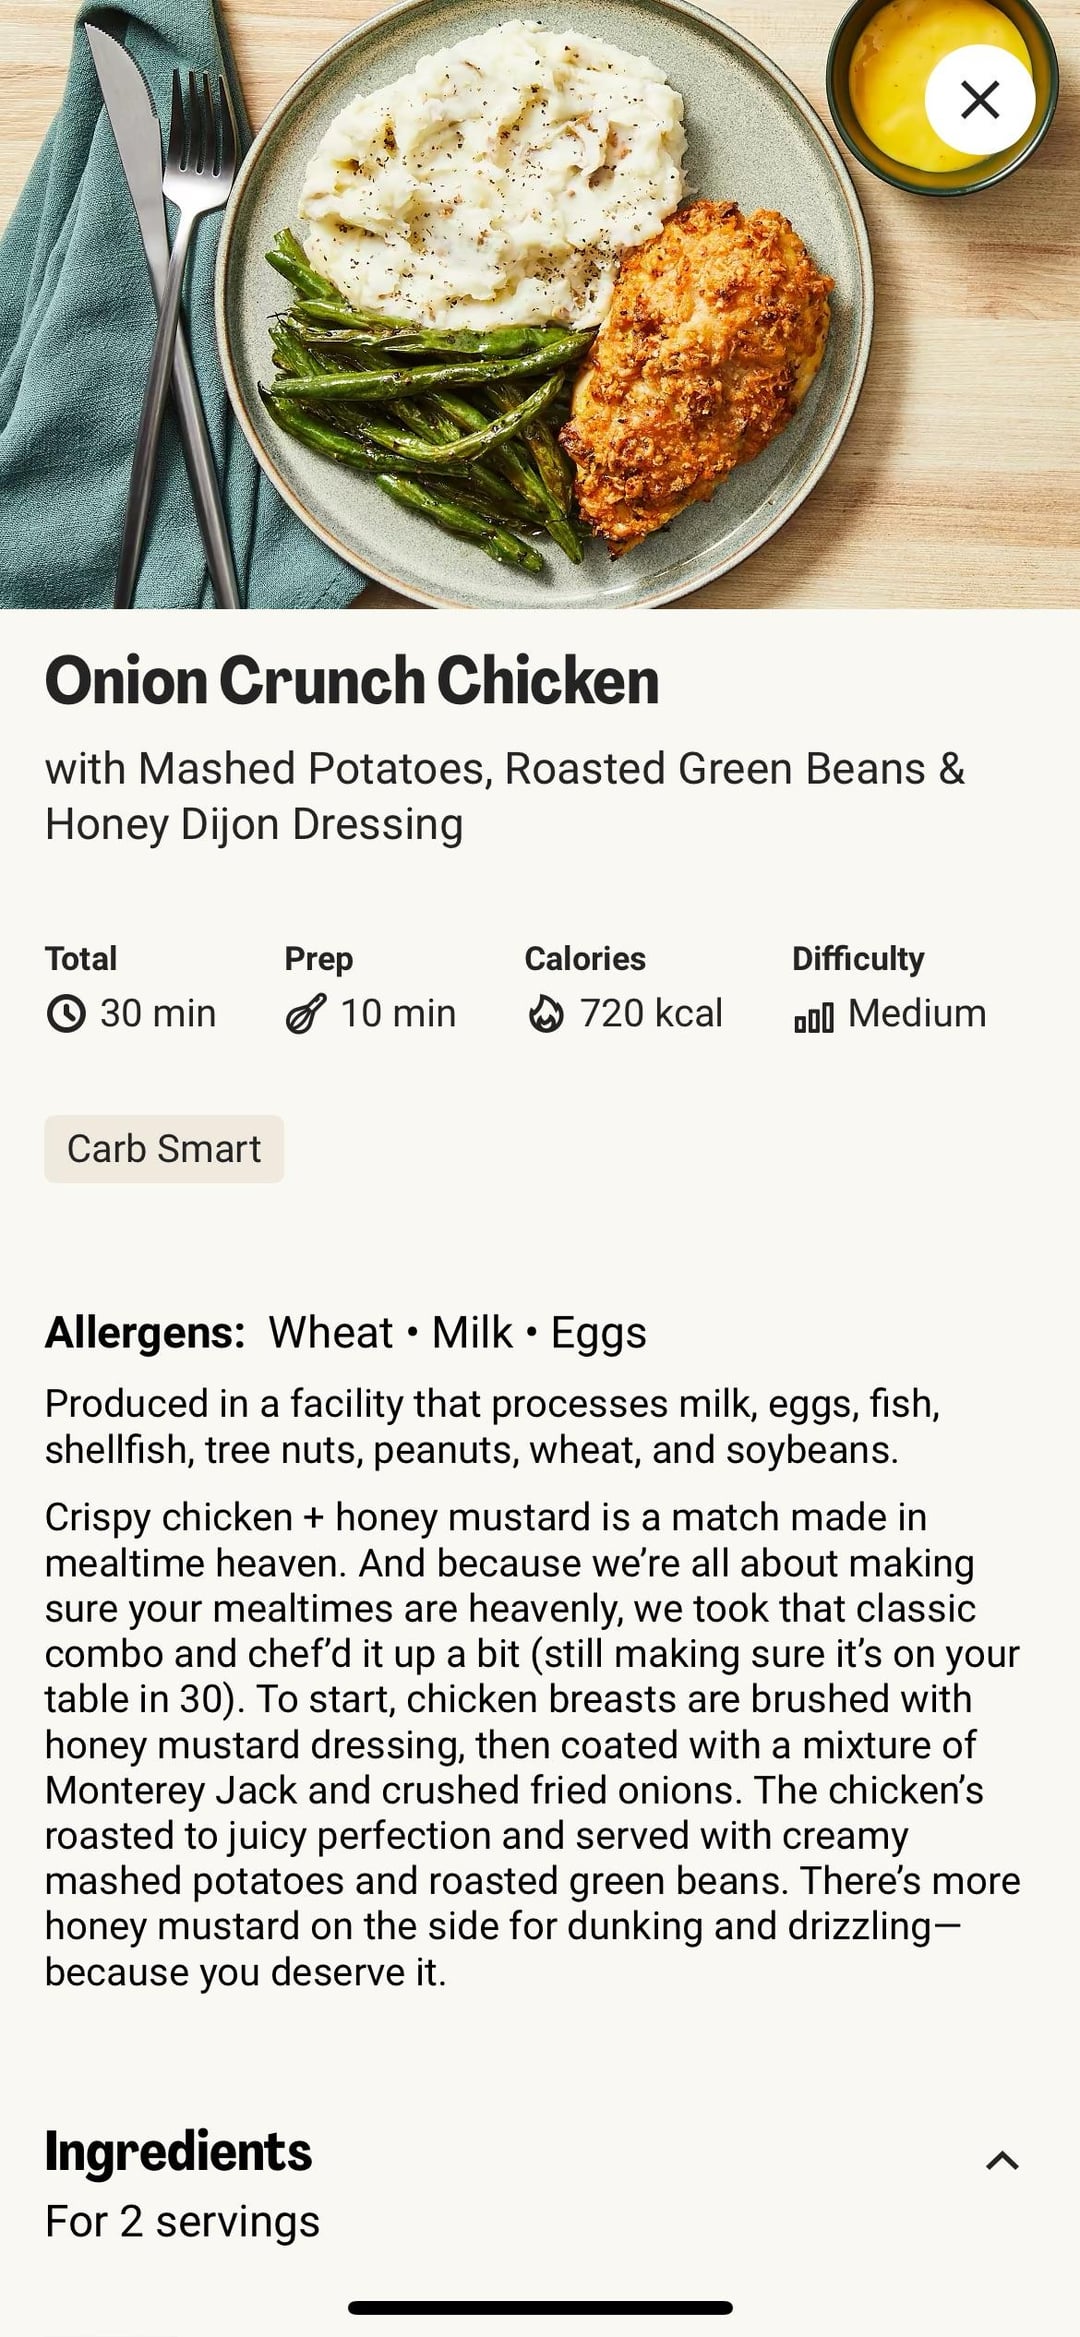This screenshot has width=1080, height=2337.
Task: Close the recipe details with the X button
Action: pos(979,100)
